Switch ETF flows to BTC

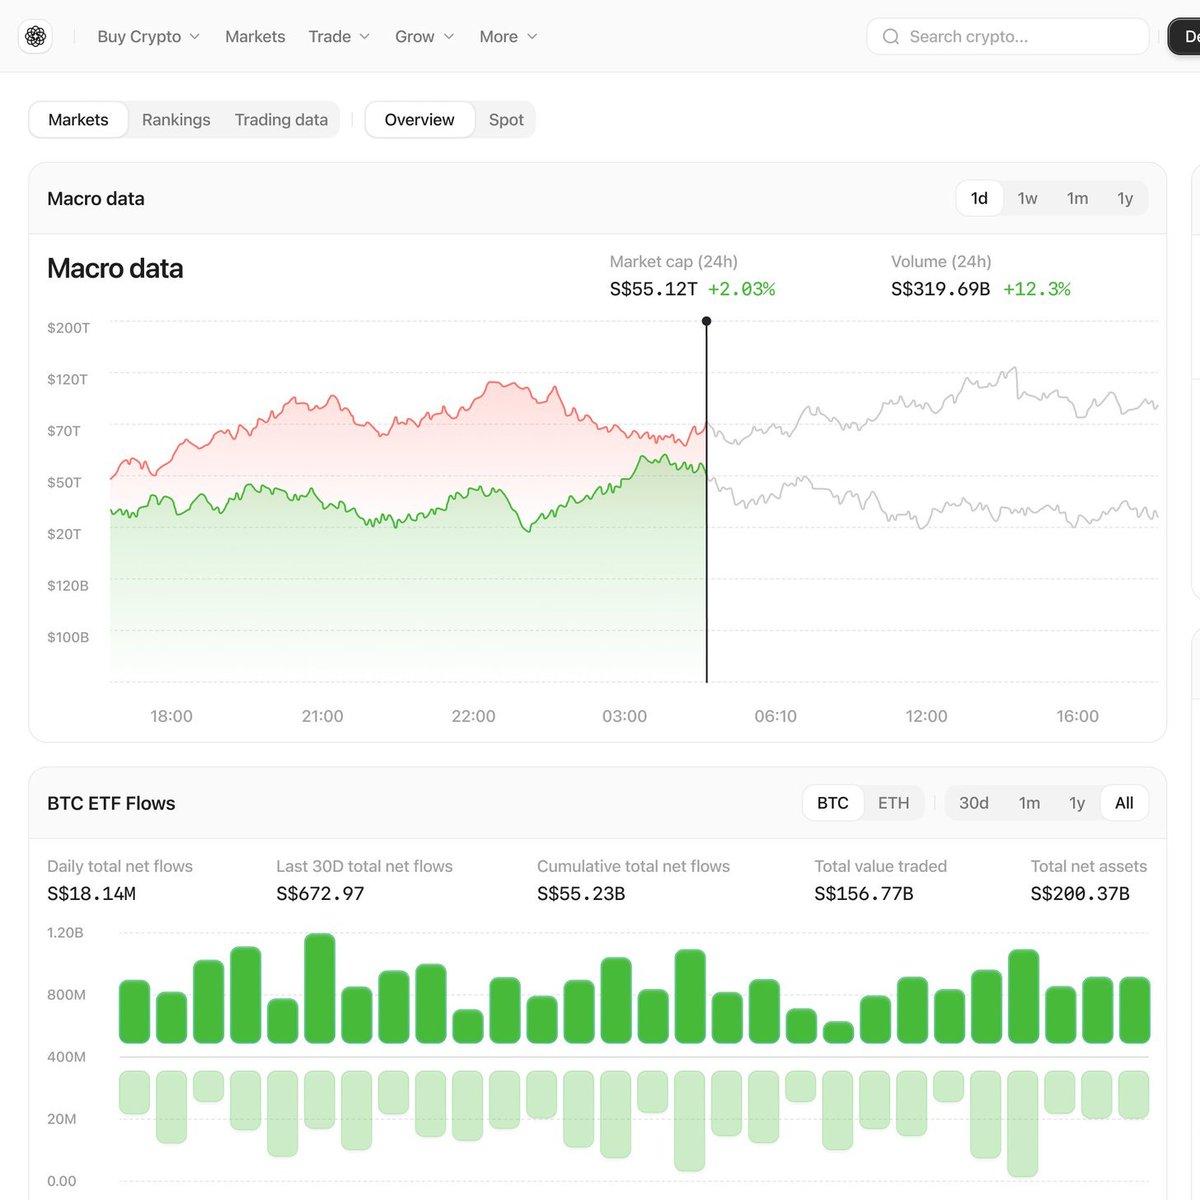833,803
